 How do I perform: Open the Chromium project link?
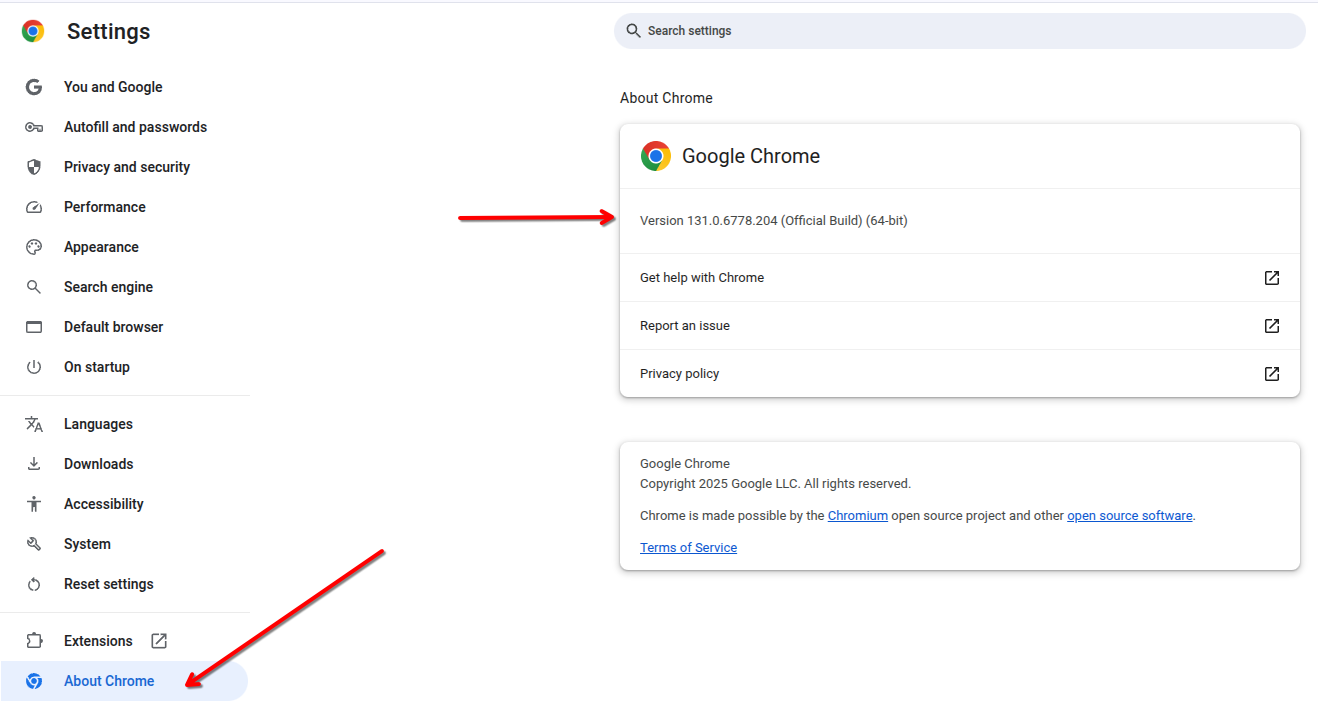tap(858, 515)
